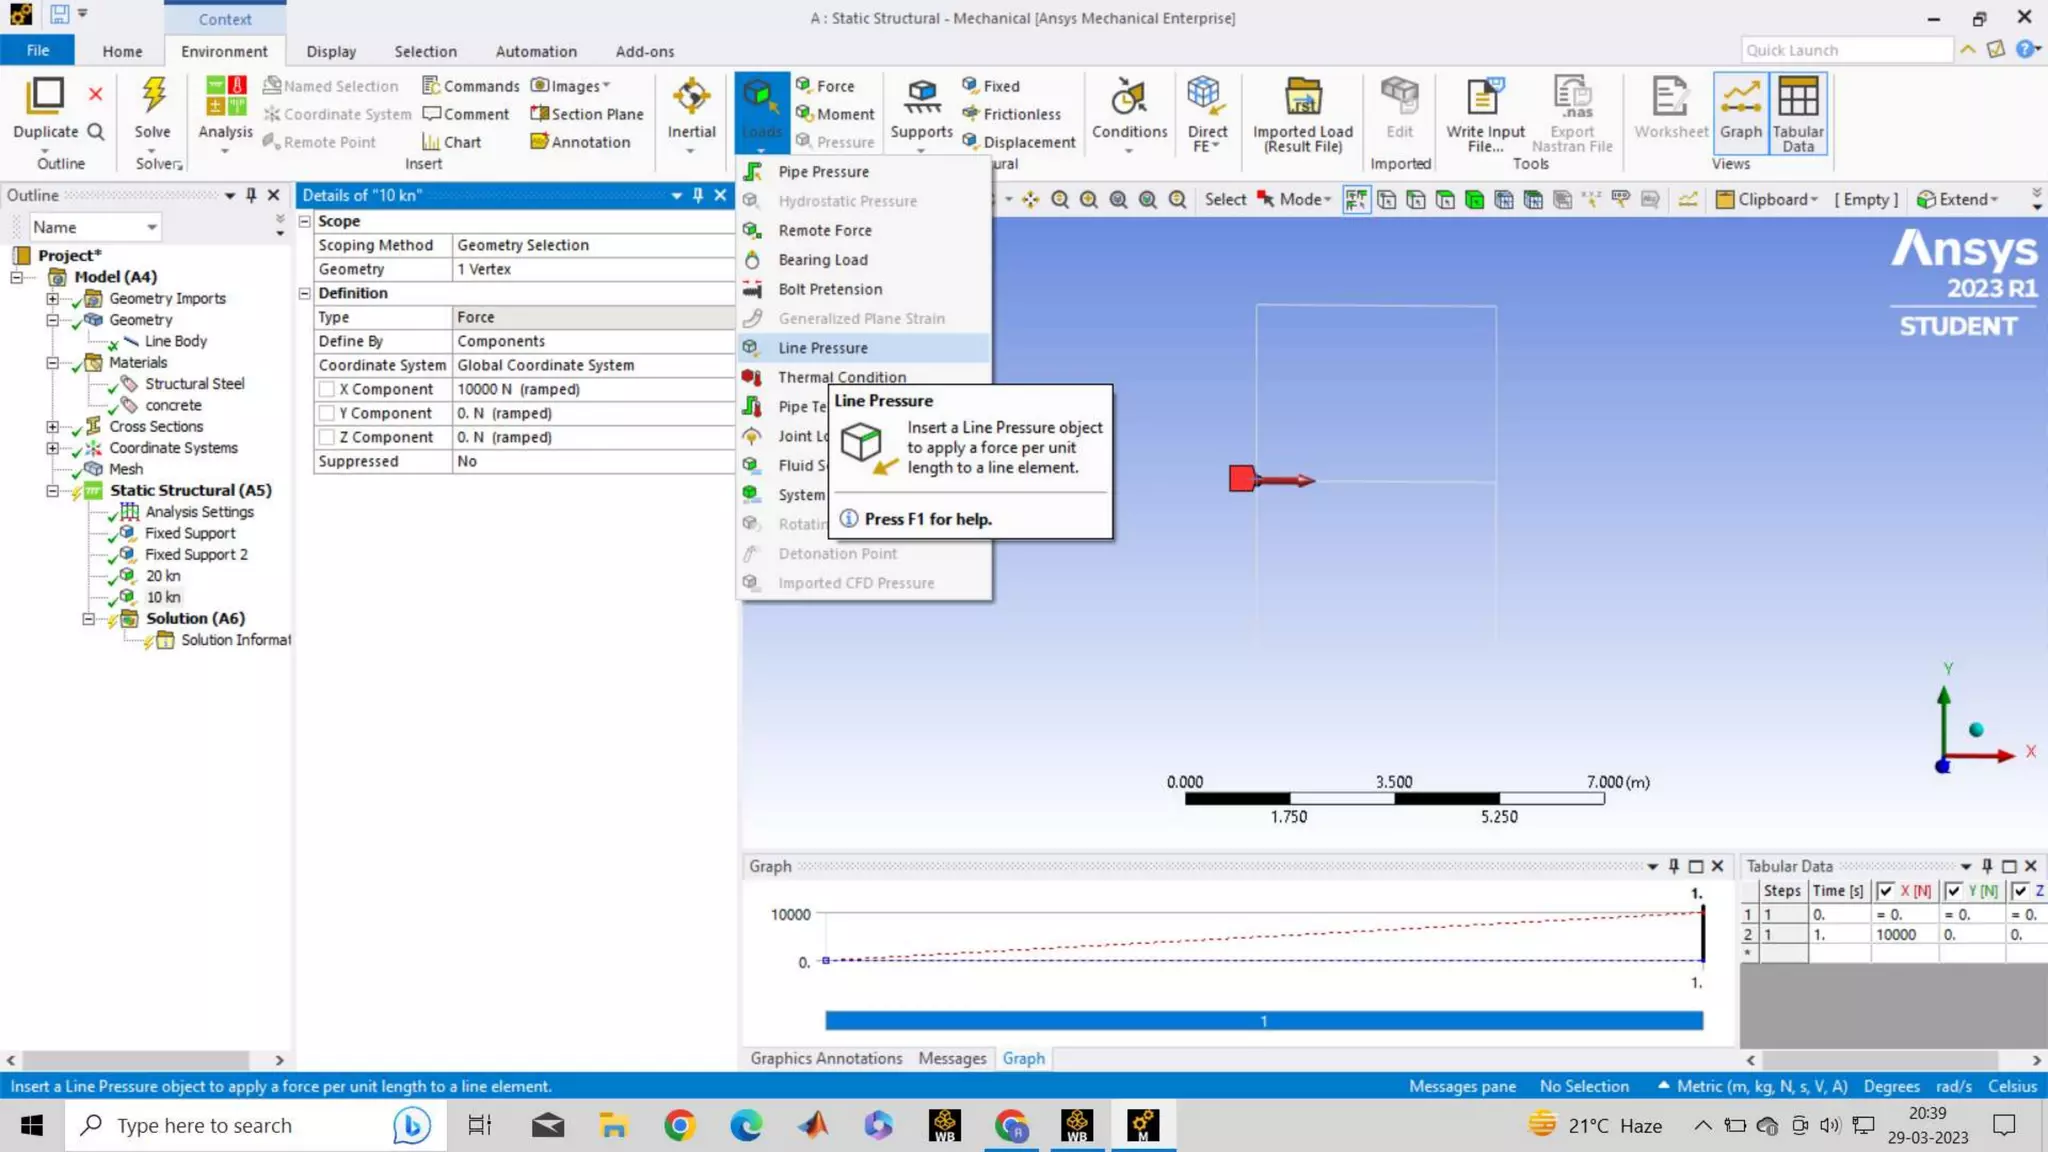Viewport: 2048px width, 1152px height.
Task: Check the Z Component parameter checkbox
Action: point(327,438)
